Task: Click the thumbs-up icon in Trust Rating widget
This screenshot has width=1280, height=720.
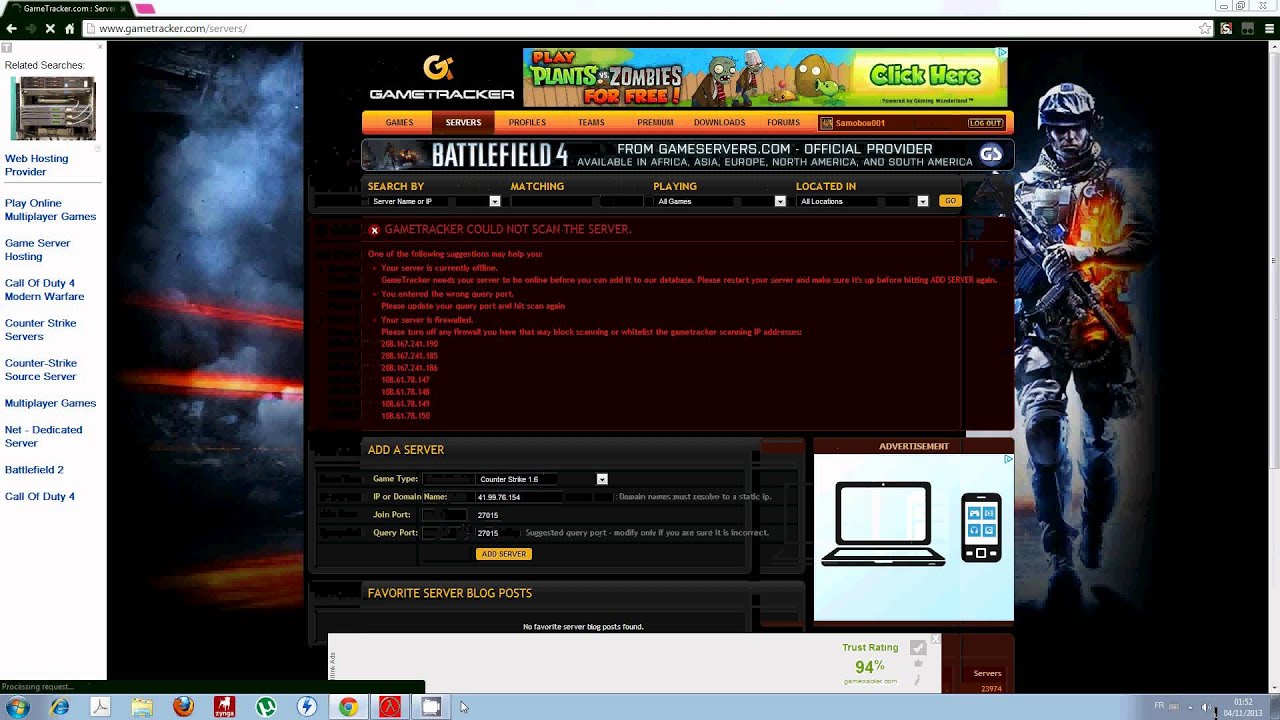Action: pyautogui.click(x=918, y=663)
